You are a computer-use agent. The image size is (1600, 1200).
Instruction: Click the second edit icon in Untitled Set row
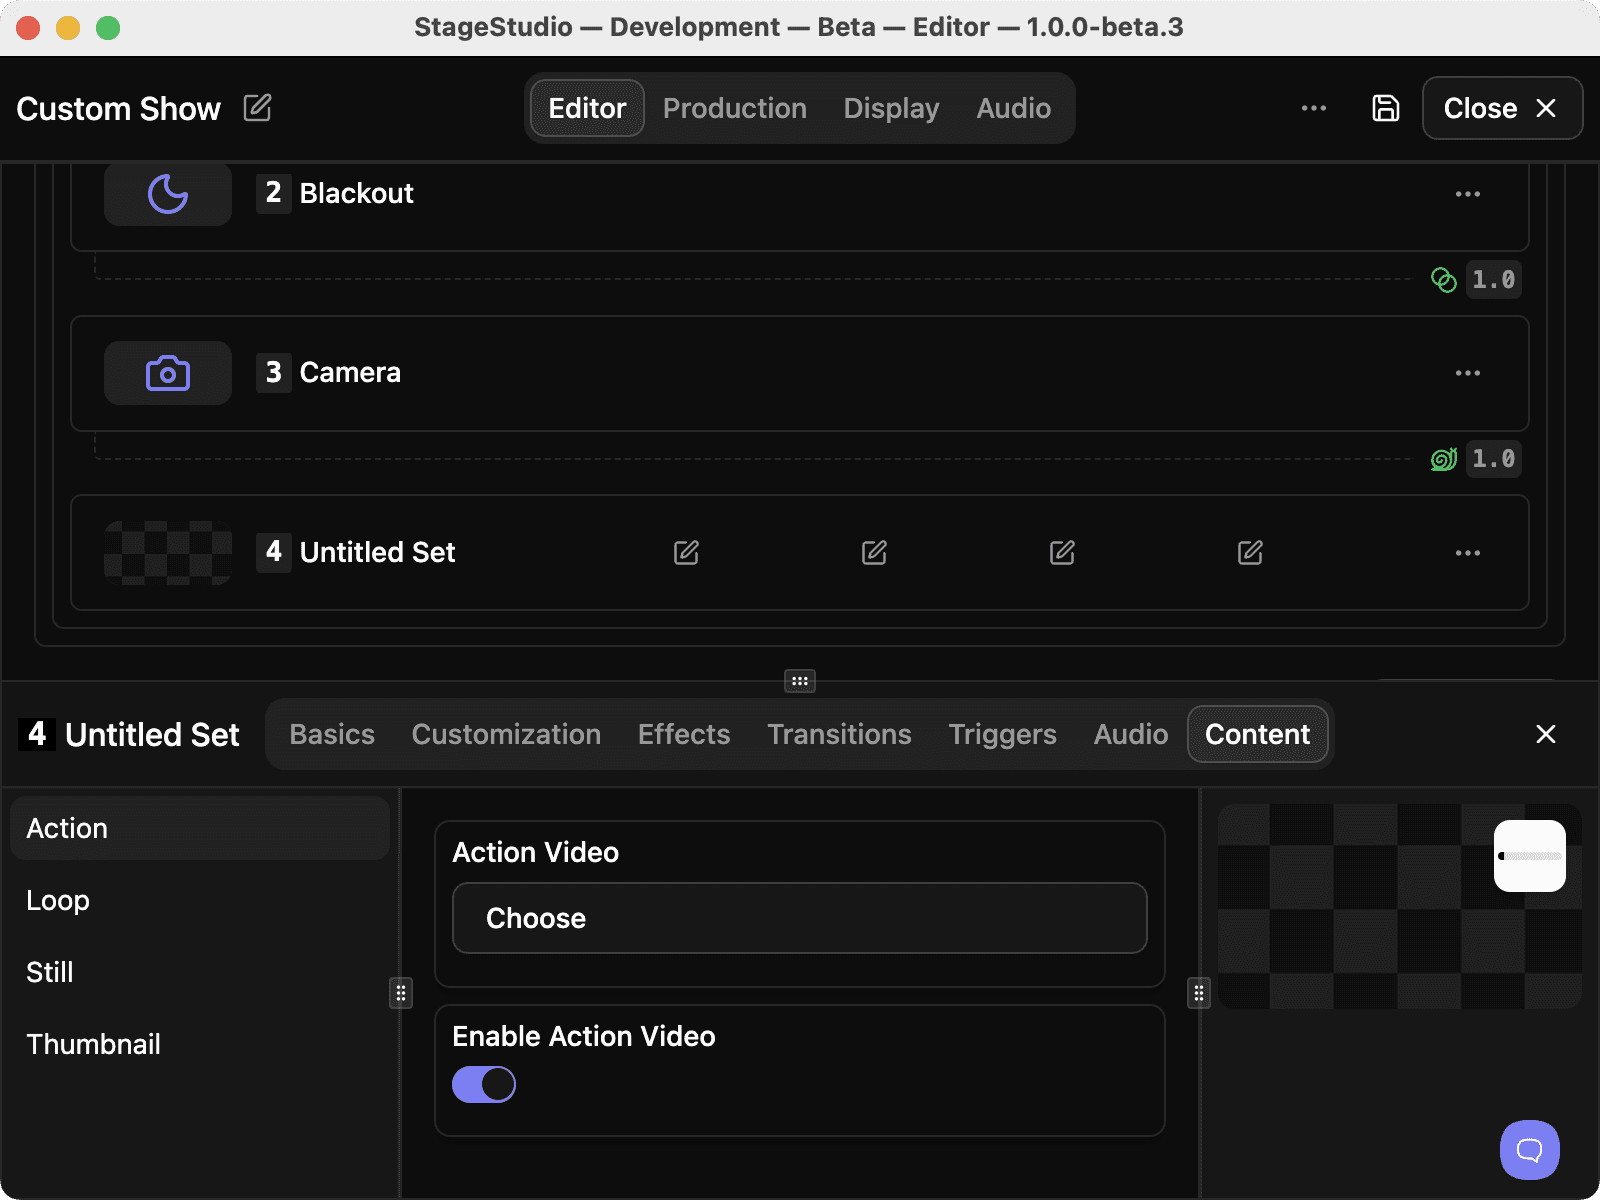[x=874, y=552]
